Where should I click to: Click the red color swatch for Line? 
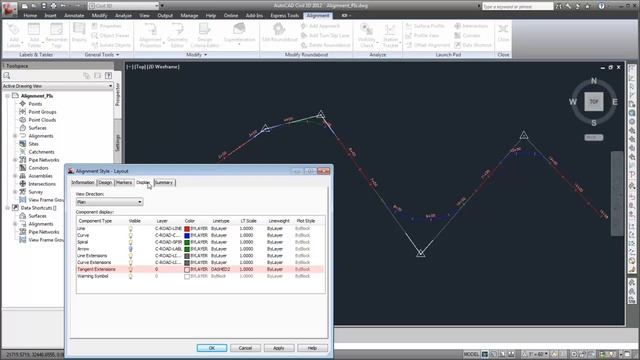click(187, 229)
